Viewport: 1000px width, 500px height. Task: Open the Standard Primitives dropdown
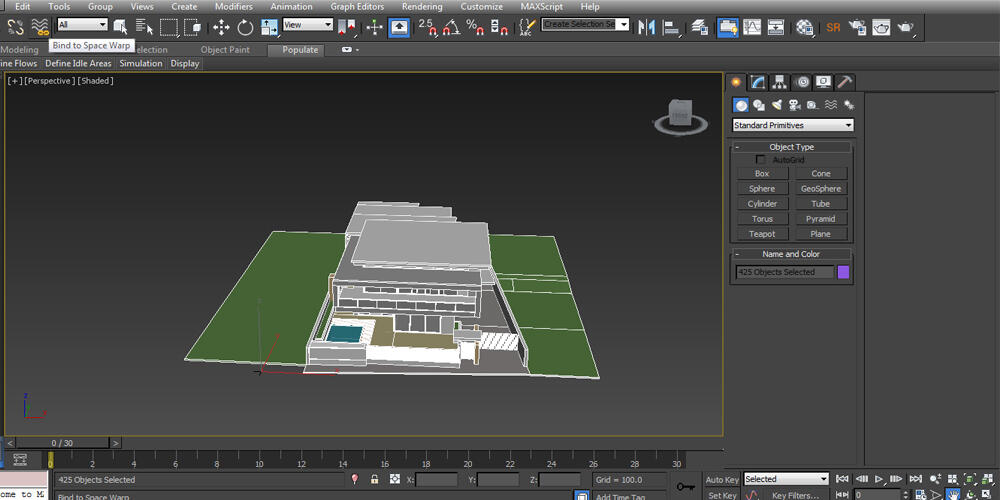click(x=793, y=125)
